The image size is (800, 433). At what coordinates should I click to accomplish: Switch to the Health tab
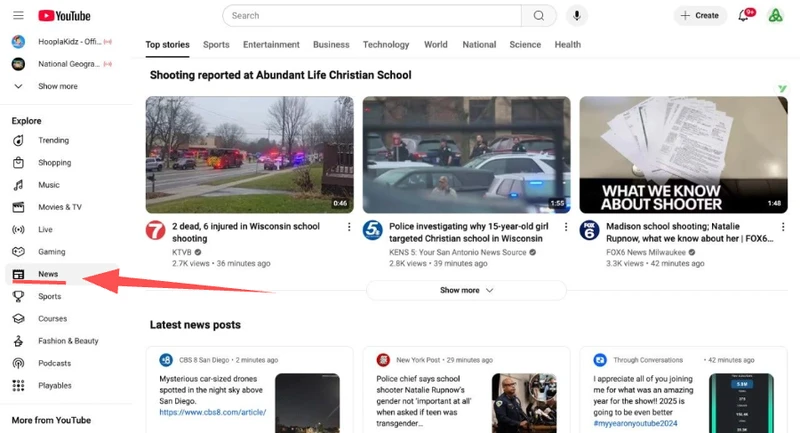coord(568,45)
